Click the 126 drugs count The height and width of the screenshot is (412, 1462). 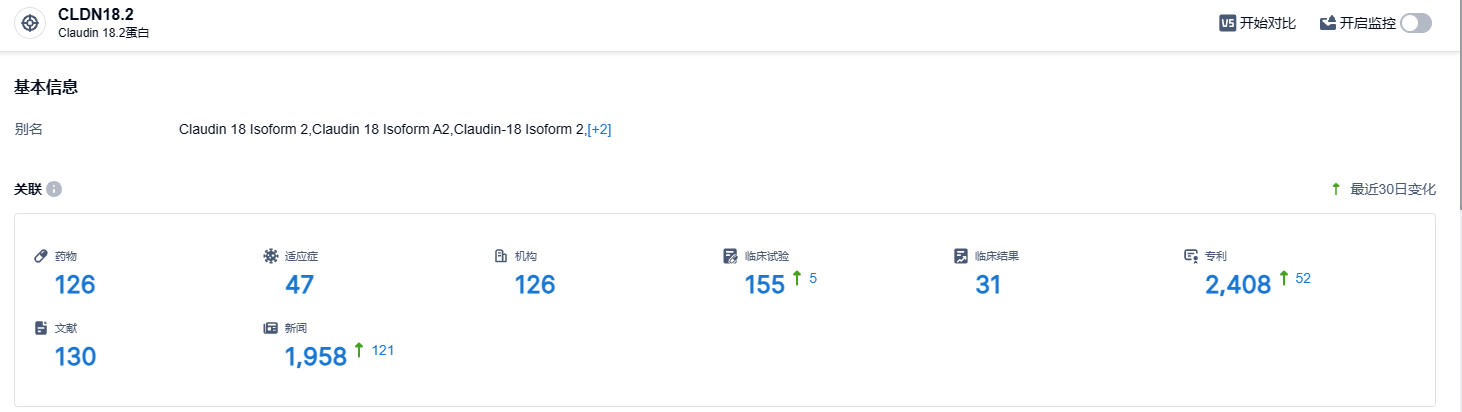click(x=75, y=285)
